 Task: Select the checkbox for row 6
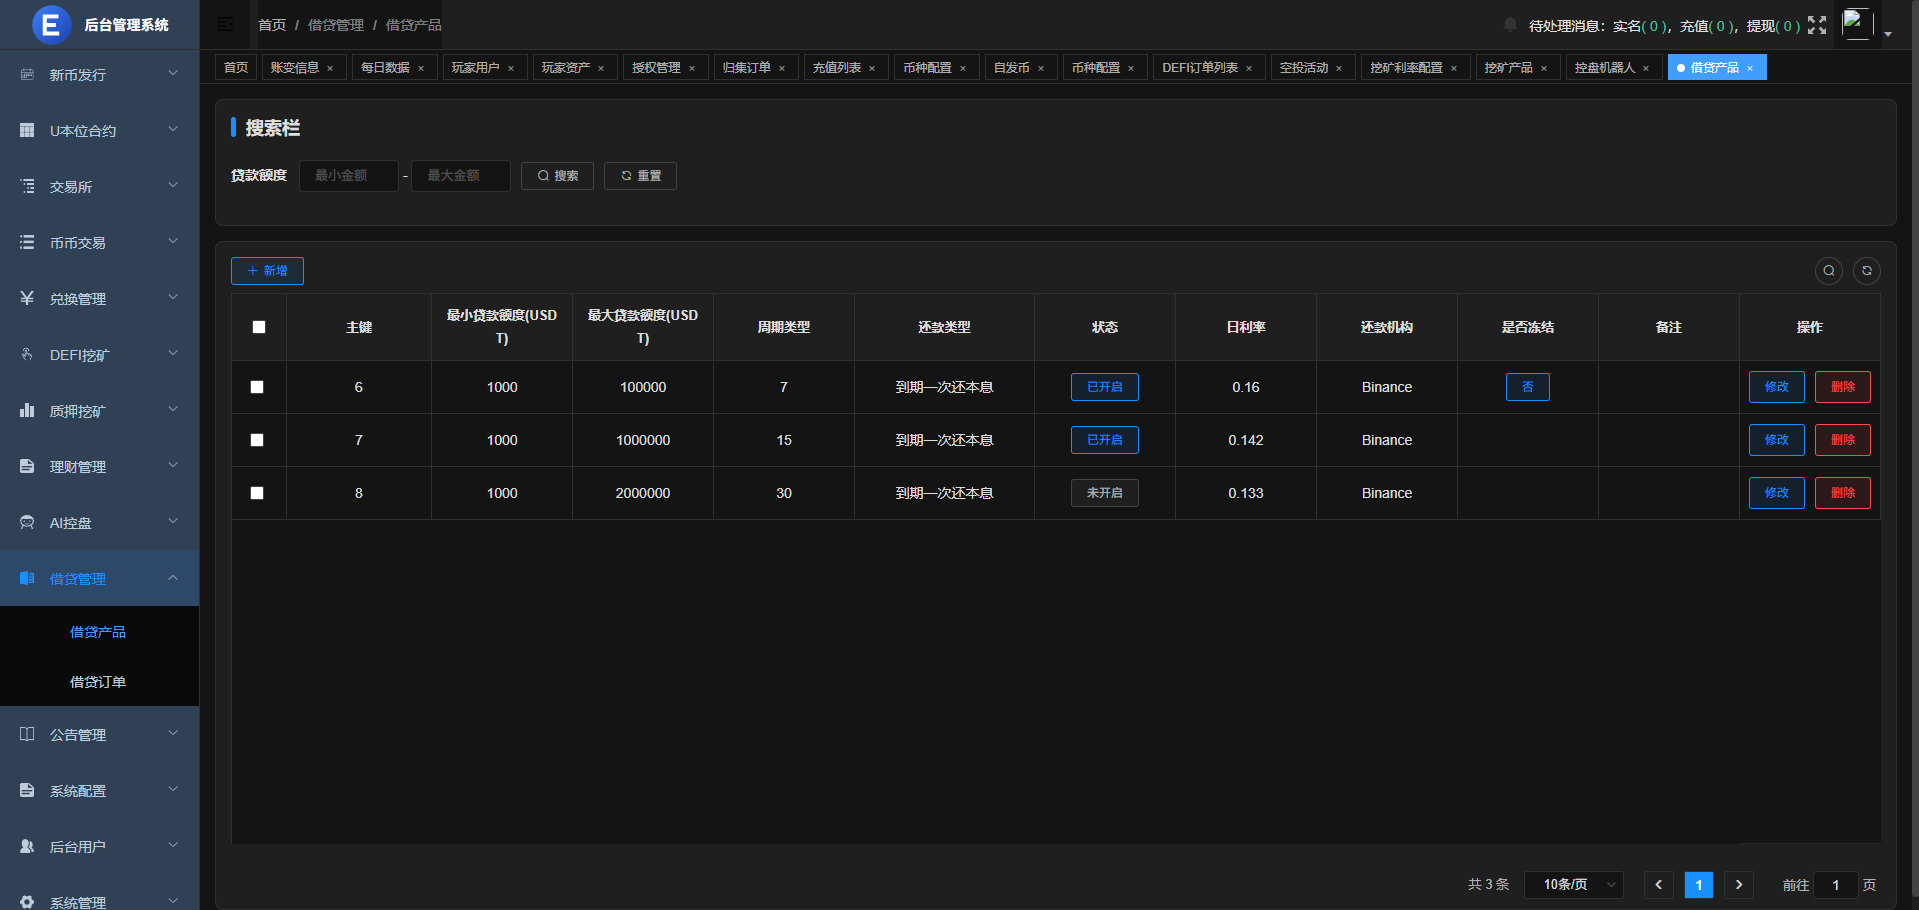257,387
